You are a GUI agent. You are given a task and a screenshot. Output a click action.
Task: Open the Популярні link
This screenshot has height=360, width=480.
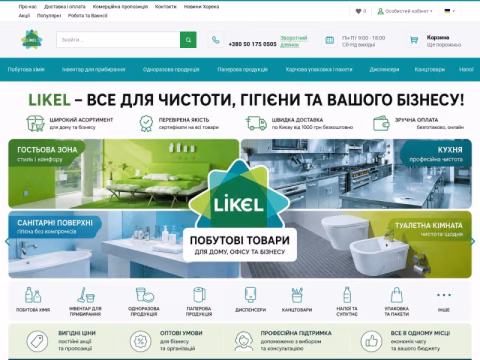coord(49,15)
